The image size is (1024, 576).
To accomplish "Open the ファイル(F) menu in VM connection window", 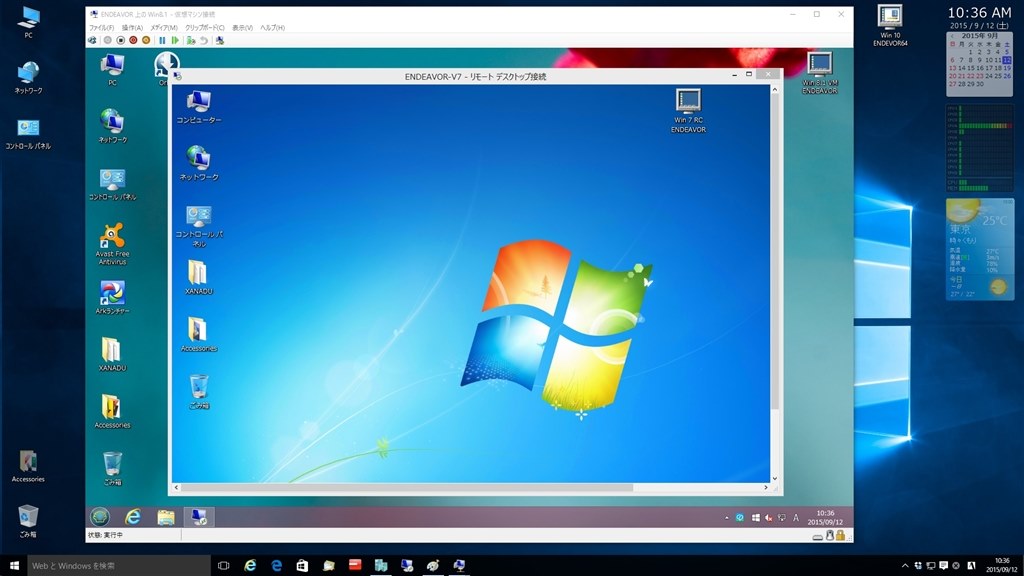I will 101,28.
